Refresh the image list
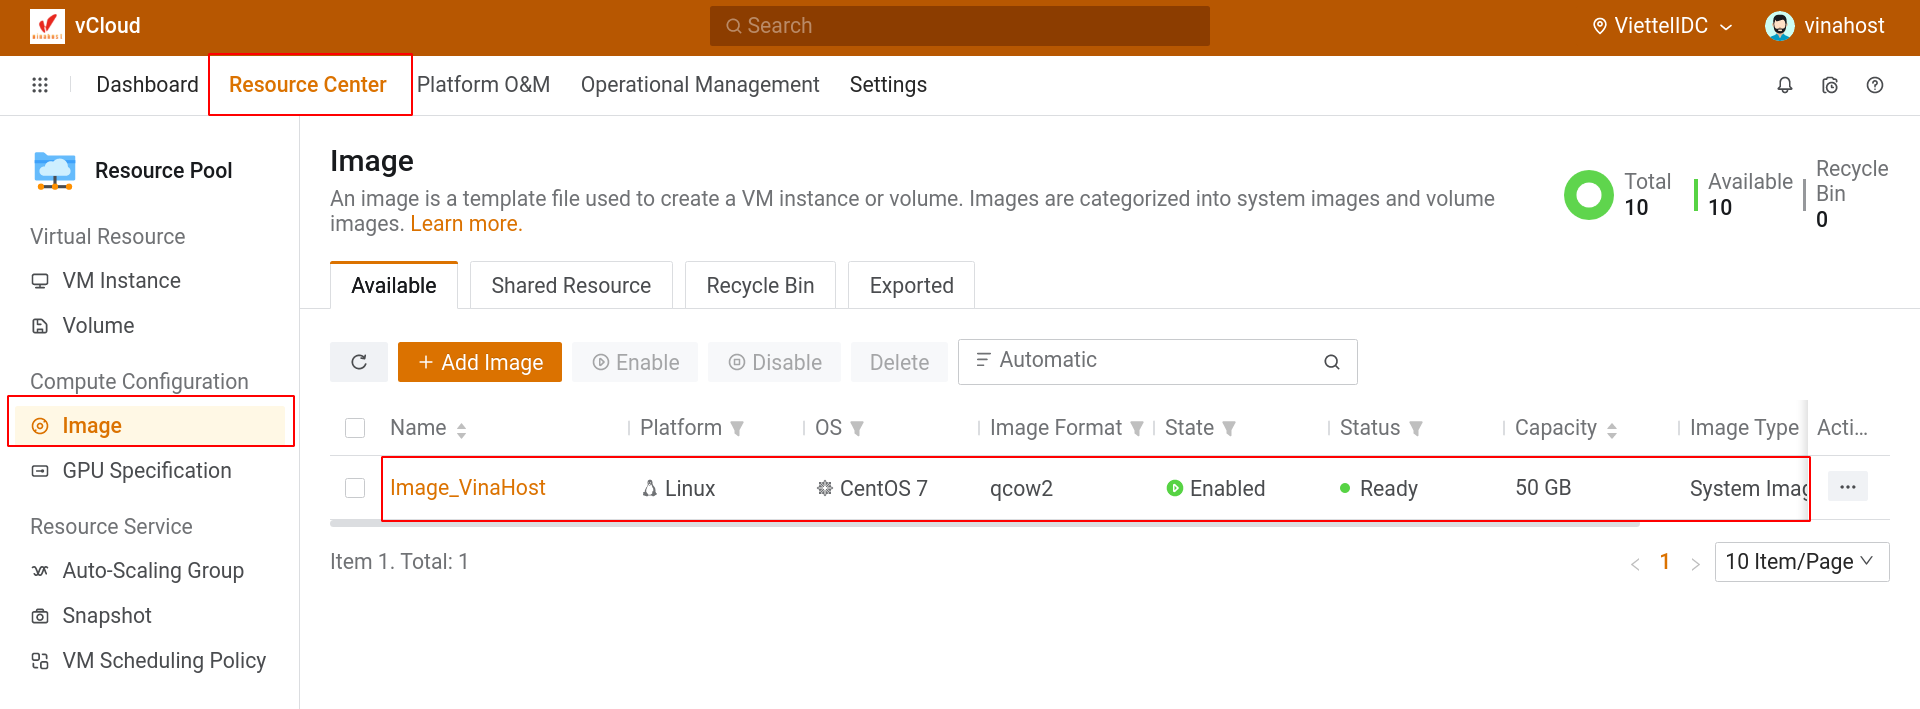 tap(359, 362)
